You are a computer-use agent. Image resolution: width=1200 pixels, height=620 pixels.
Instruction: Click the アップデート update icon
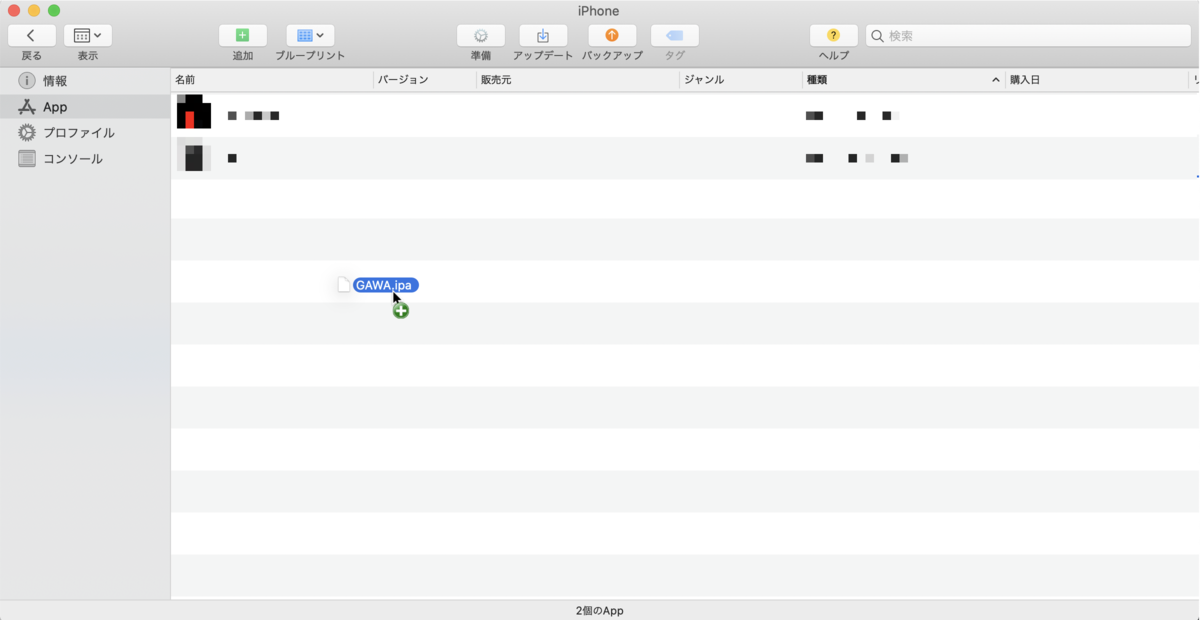pos(543,36)
